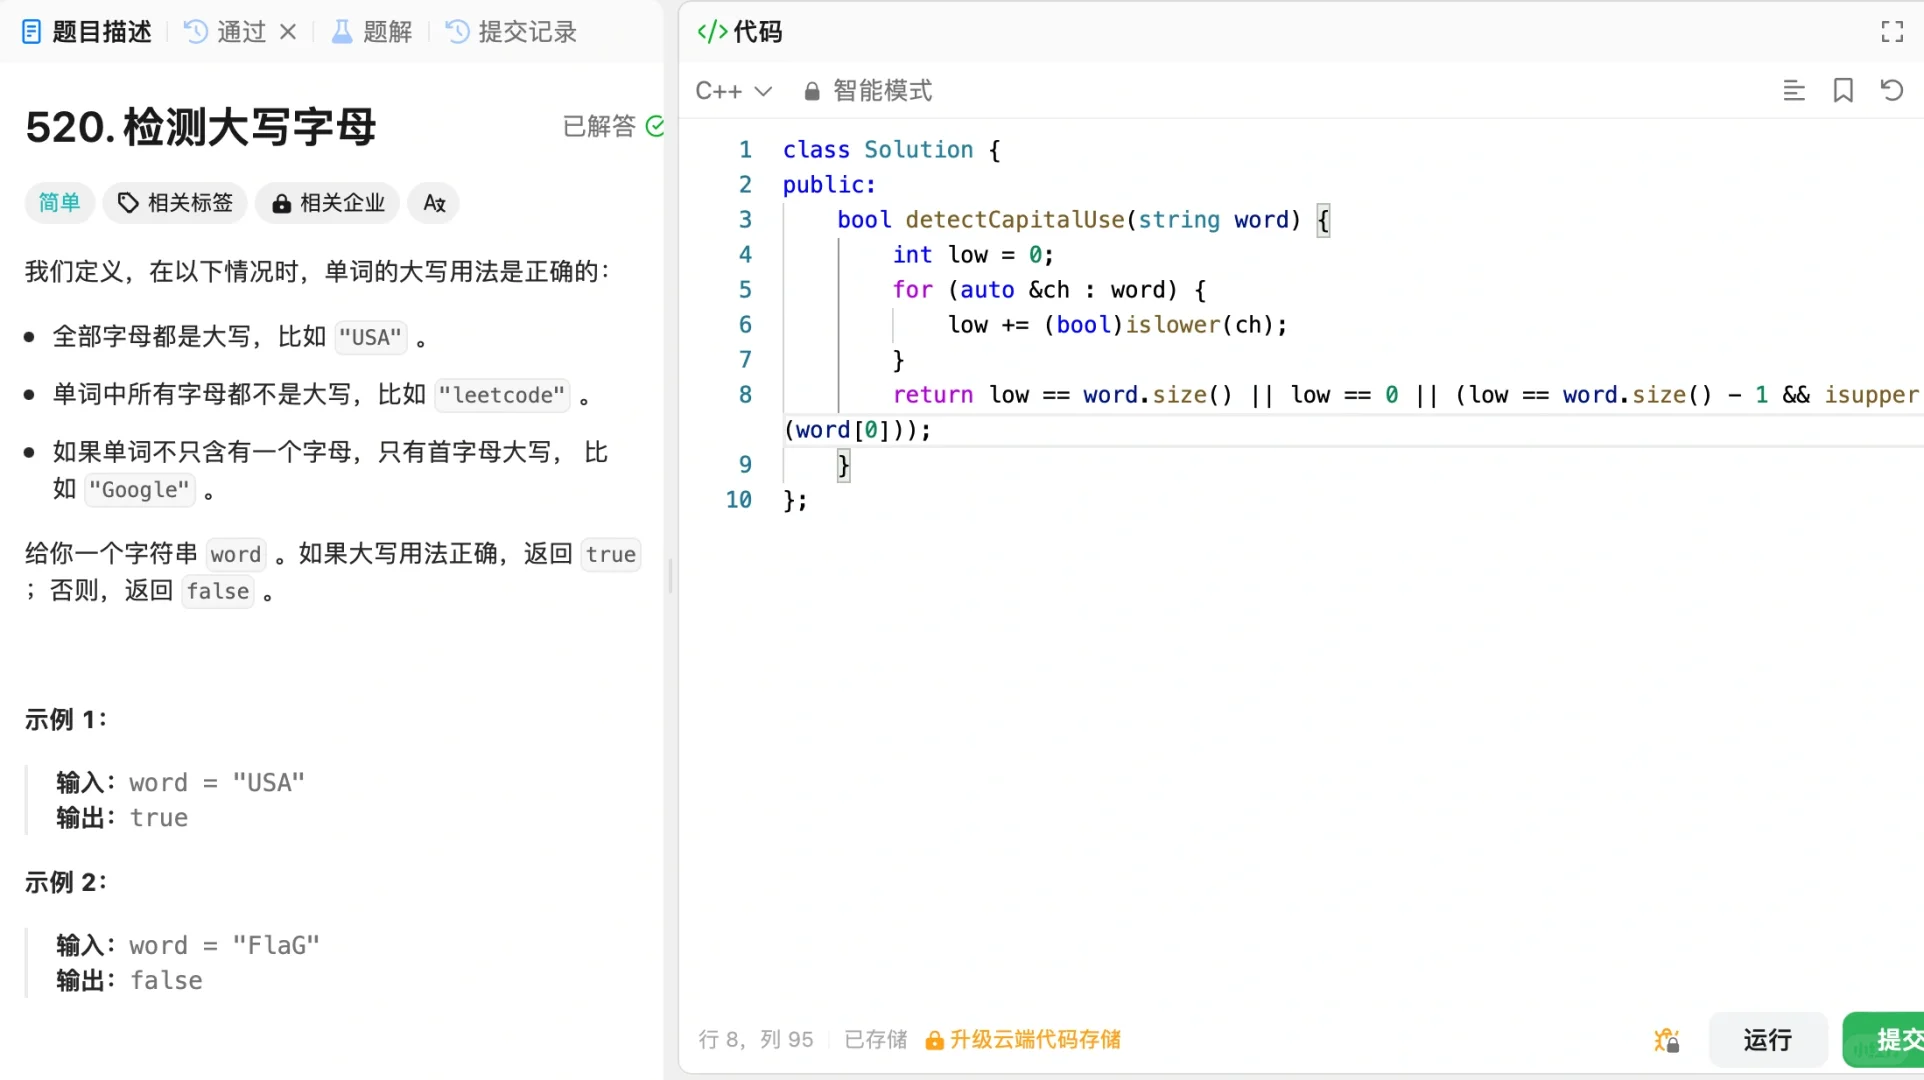
Task: Open the 提交记录 tab
Action: pyautogui.click(x=512, y=32)
